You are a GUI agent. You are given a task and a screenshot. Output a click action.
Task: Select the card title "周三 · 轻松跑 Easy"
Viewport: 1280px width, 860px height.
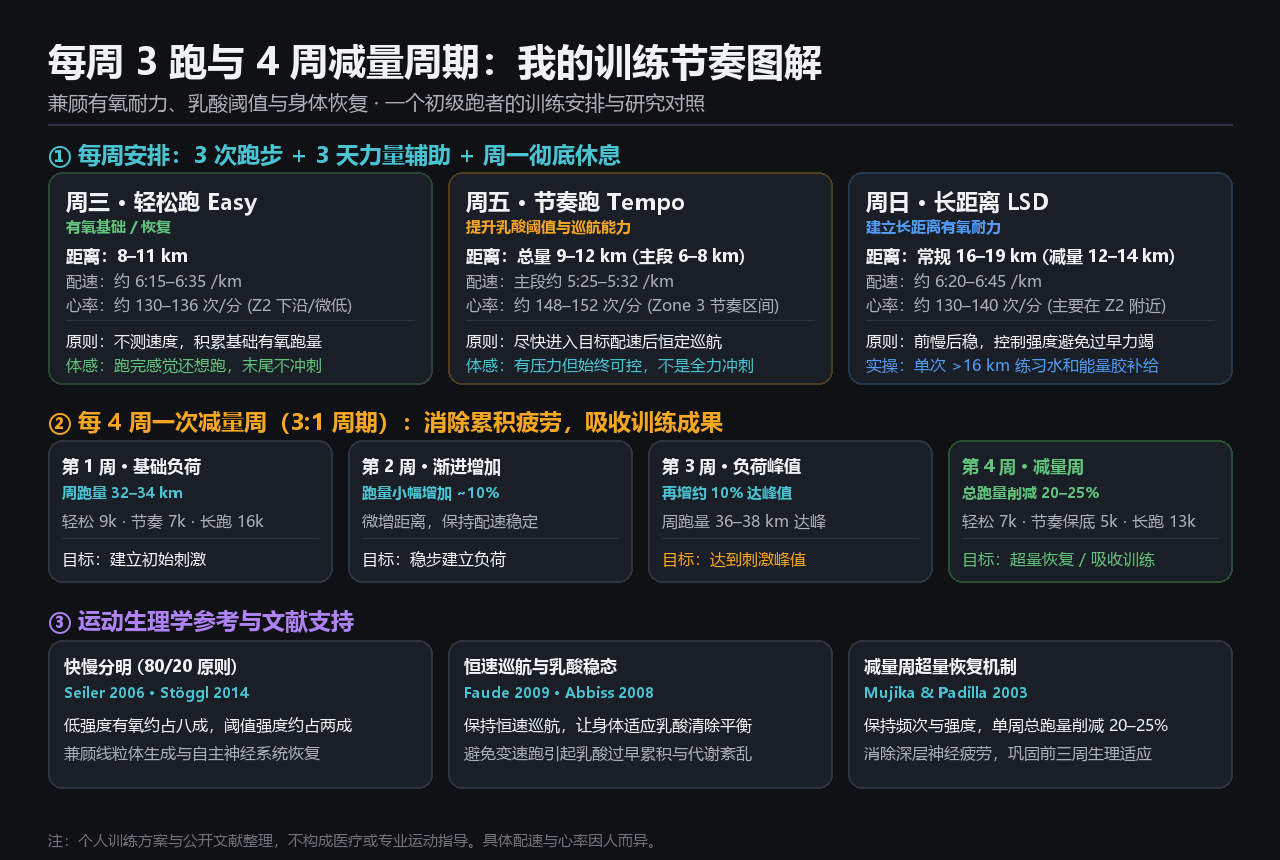(x=162, y=203)
